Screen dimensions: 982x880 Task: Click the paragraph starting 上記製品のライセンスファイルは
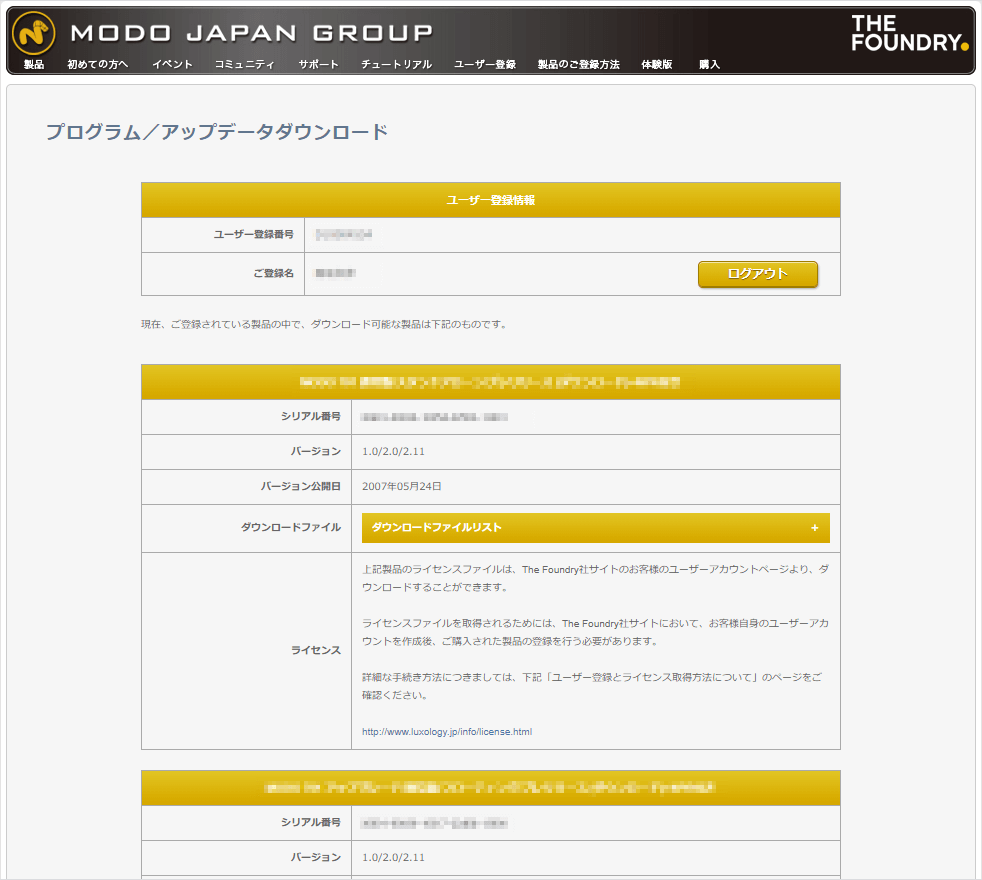pos(596,578)
